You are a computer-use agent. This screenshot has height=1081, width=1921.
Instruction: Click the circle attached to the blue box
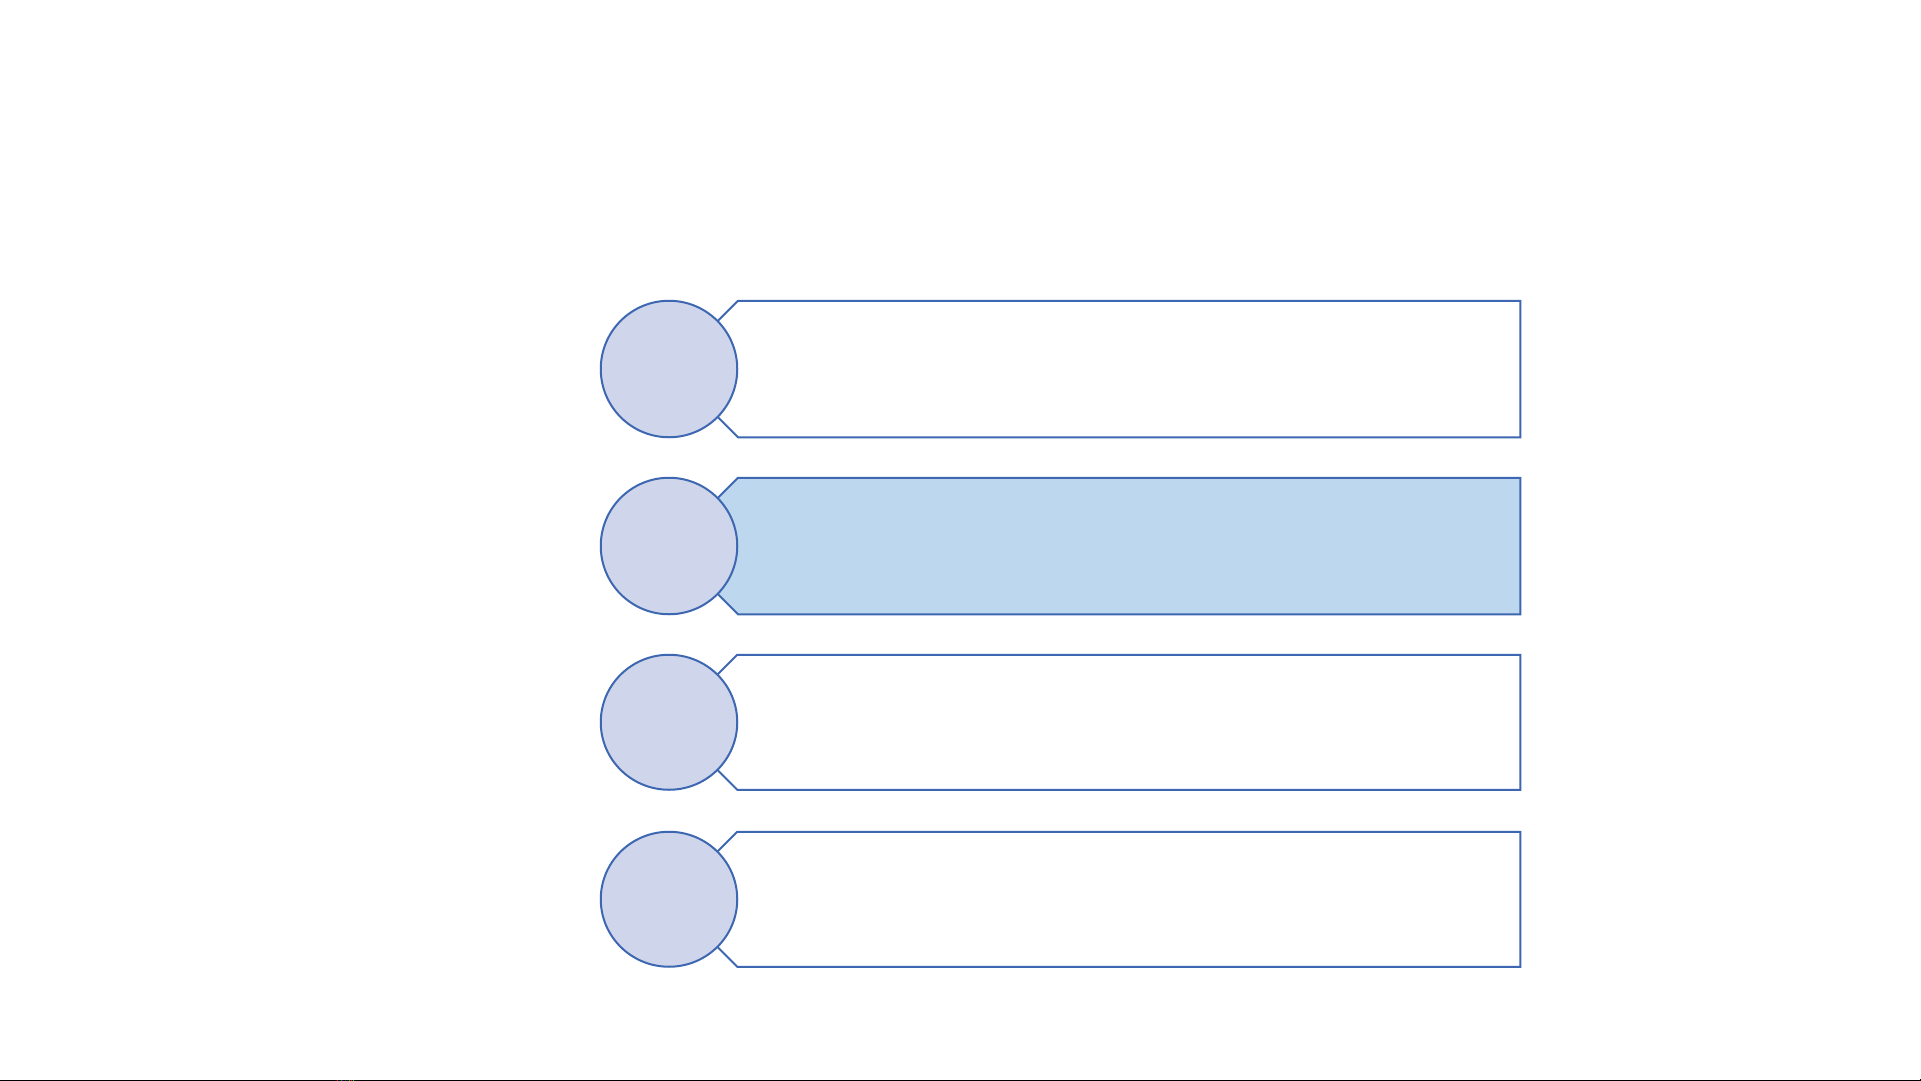click(x=669, y=546)
